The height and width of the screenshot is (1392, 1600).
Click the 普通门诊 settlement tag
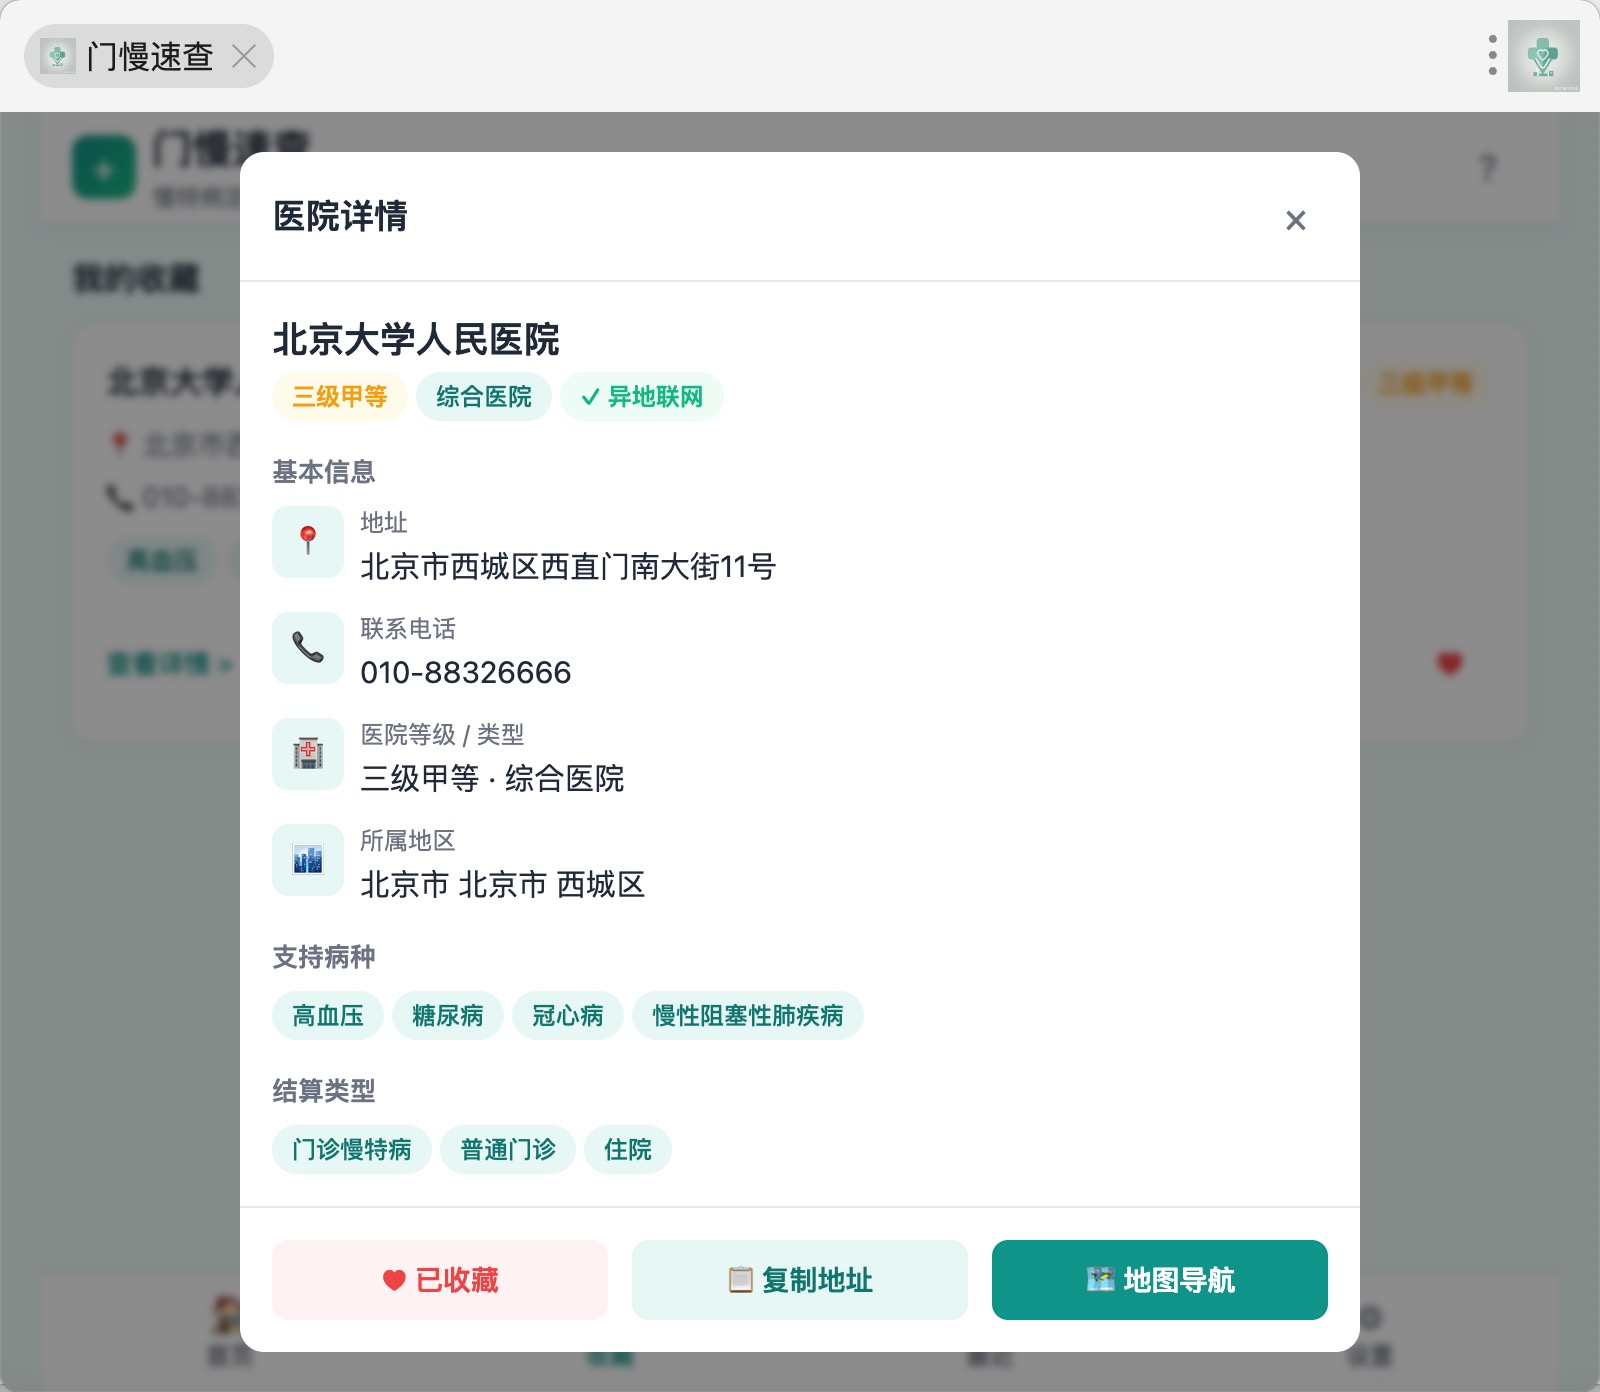508,1150
